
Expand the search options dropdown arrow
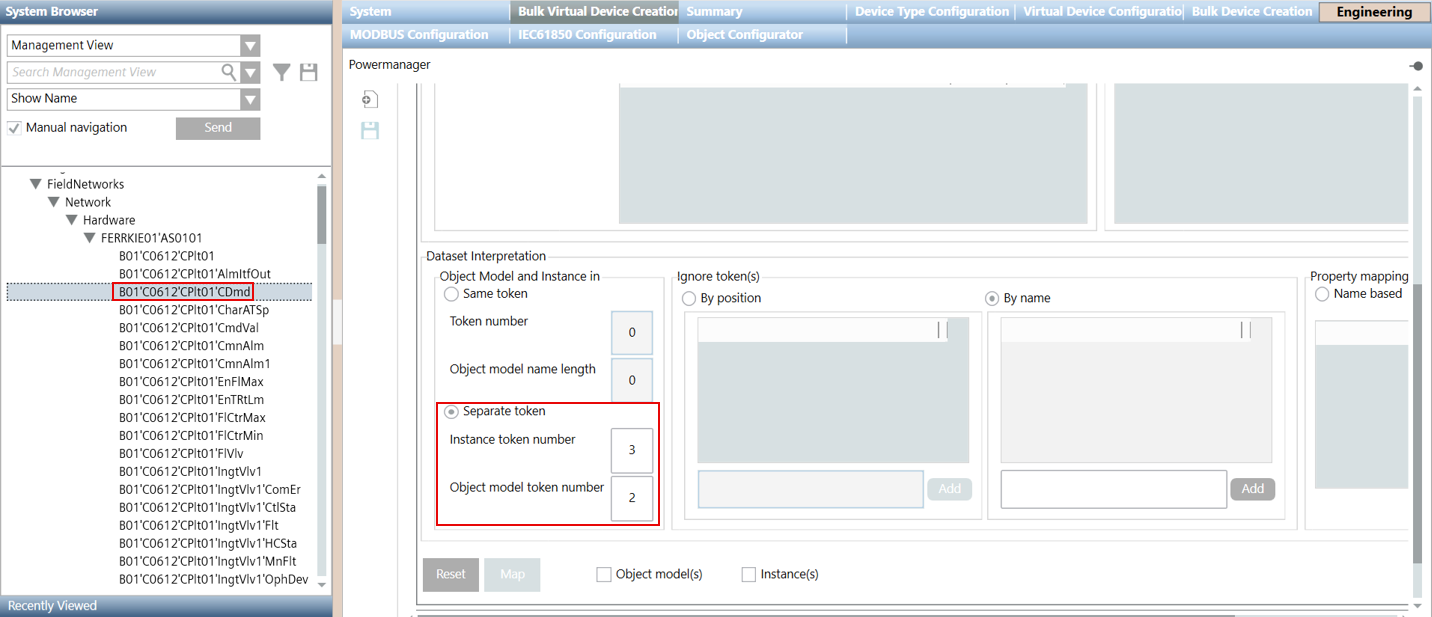250,72
